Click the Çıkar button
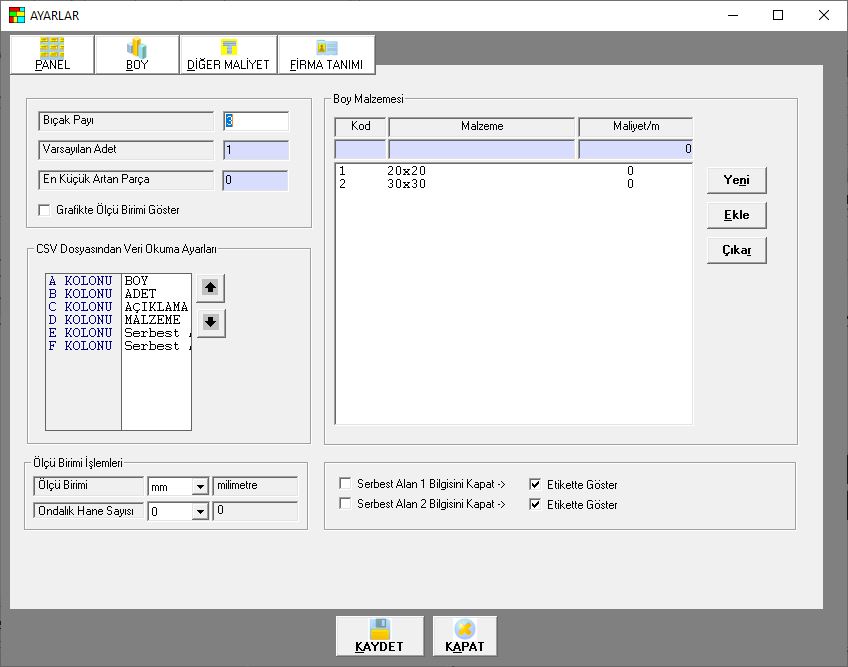This screenshot has height=667, width=848. (x=737, y=250)
